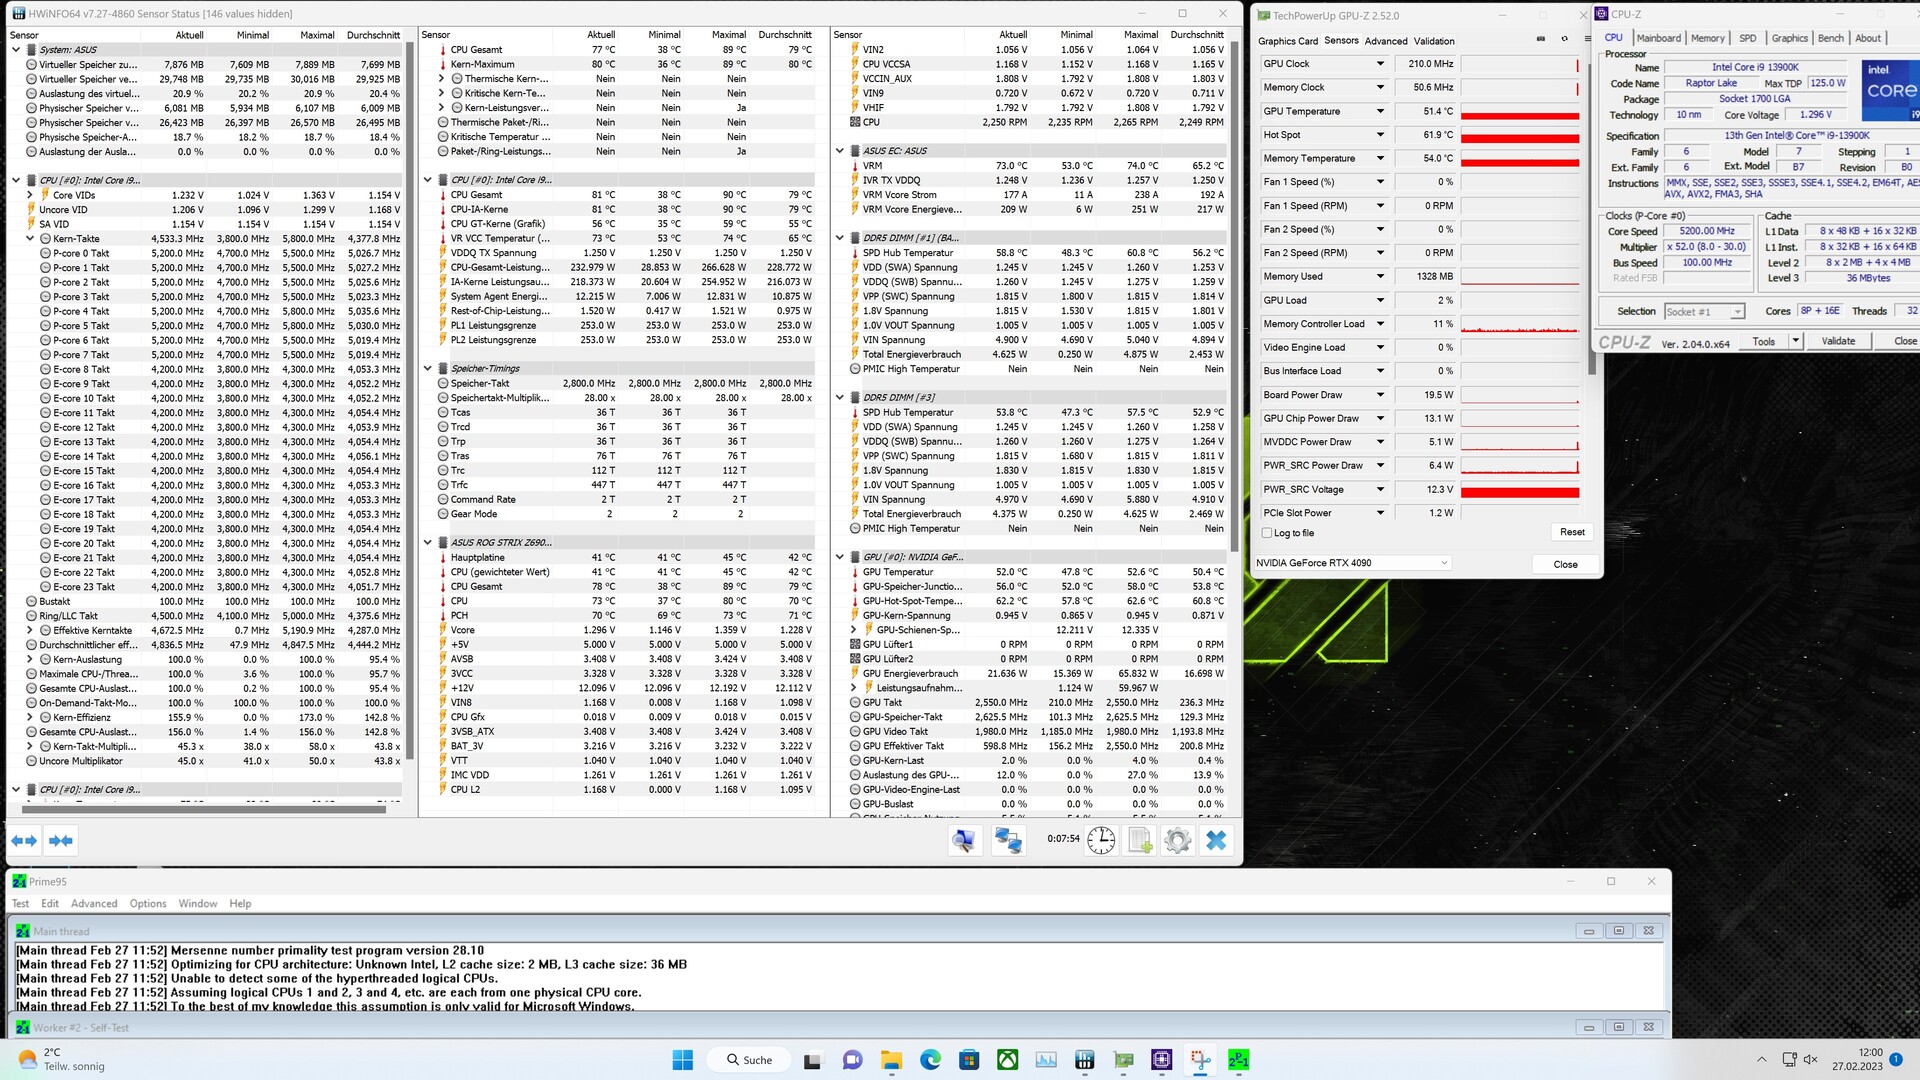Enable the Log to file checkbox

(1267, 533)
